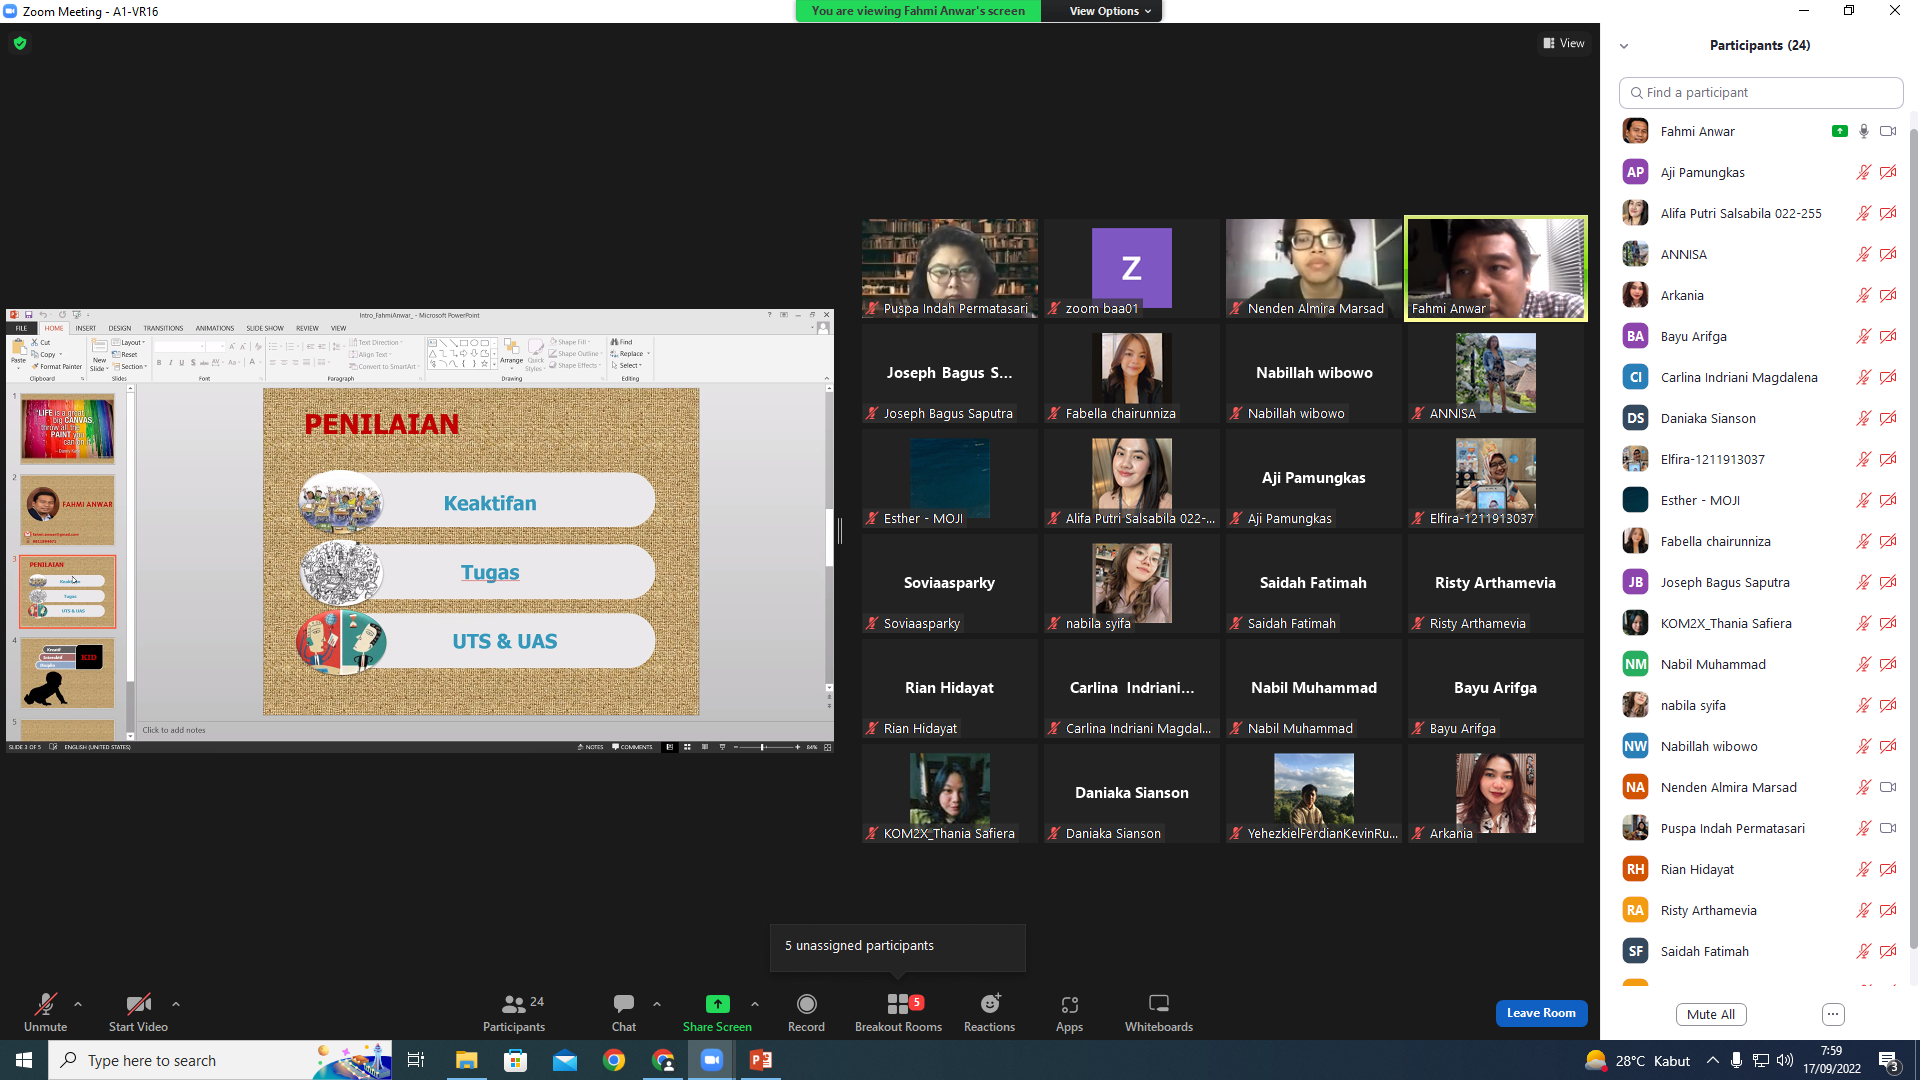The height and width of the screenshot is (1080, 1920).
Task: Open Mail app in taskbar
Action: pyautogui.click(x=565, y=1060)
